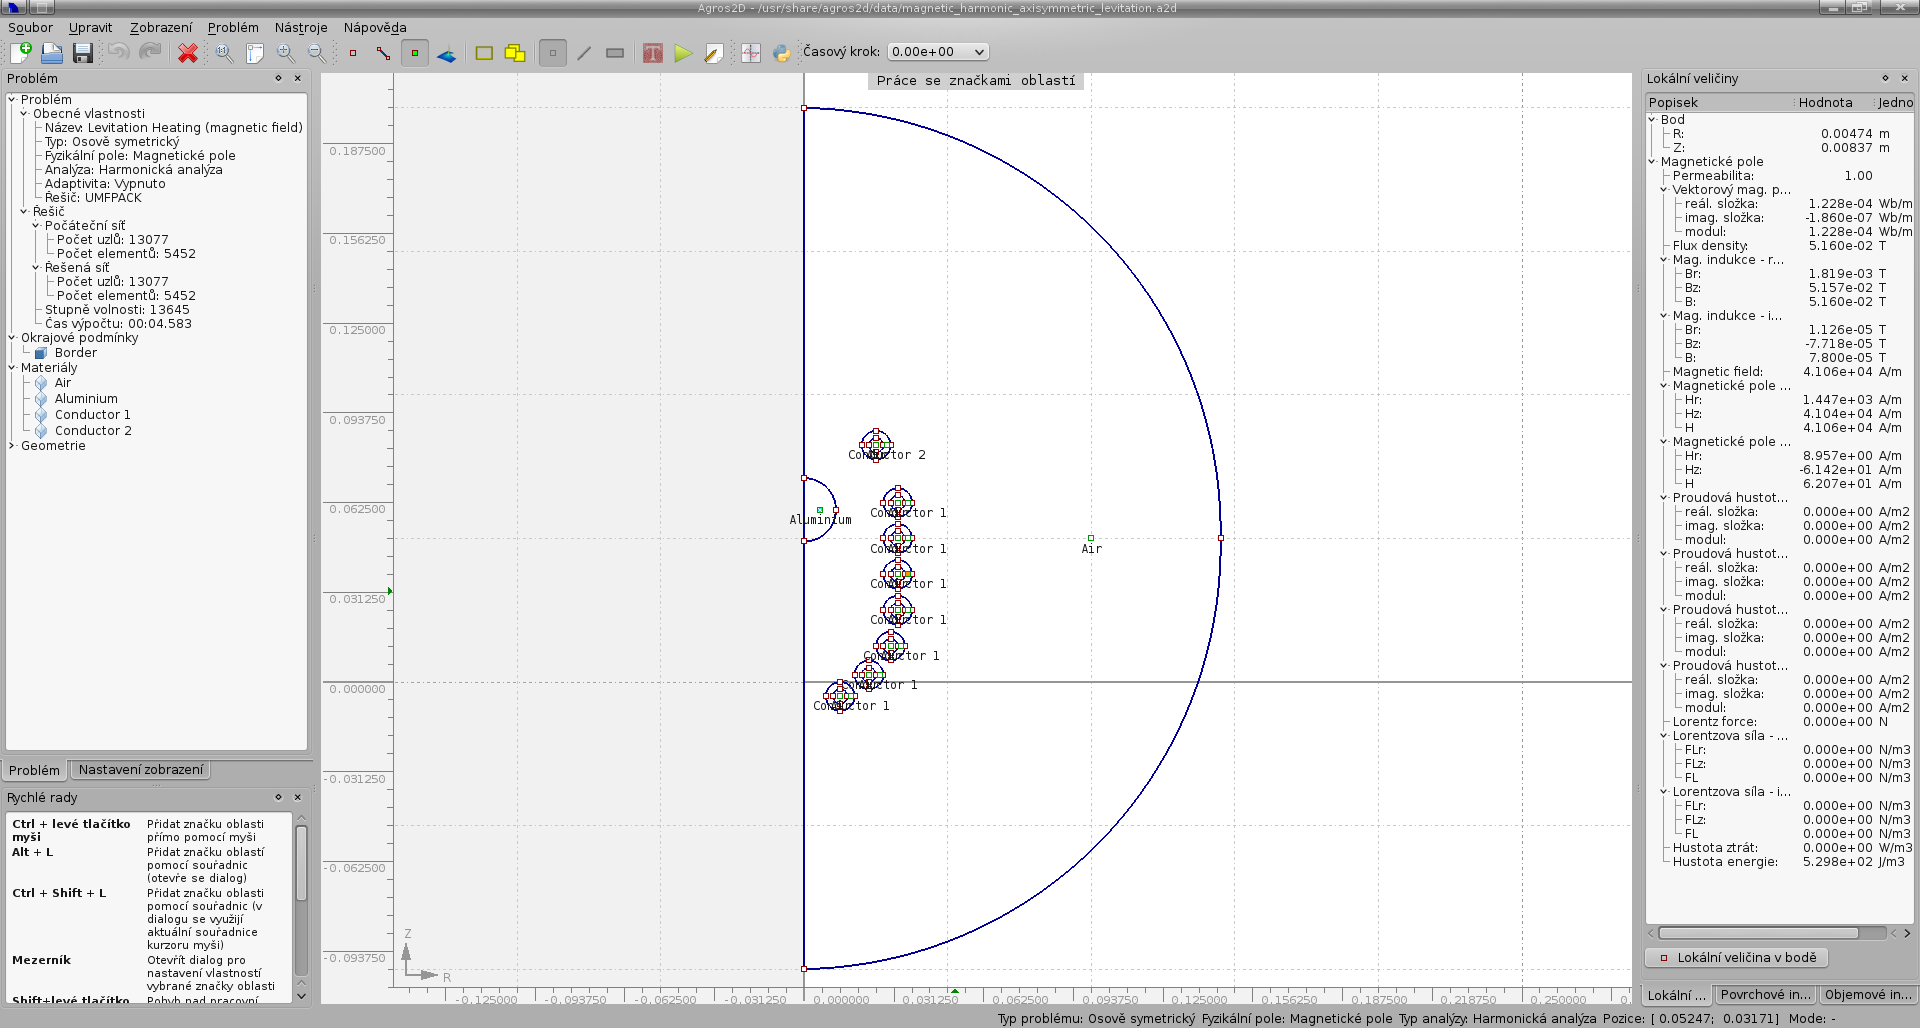
Task: Toggle the operate on nodes mode
Action: coord(353,53)
